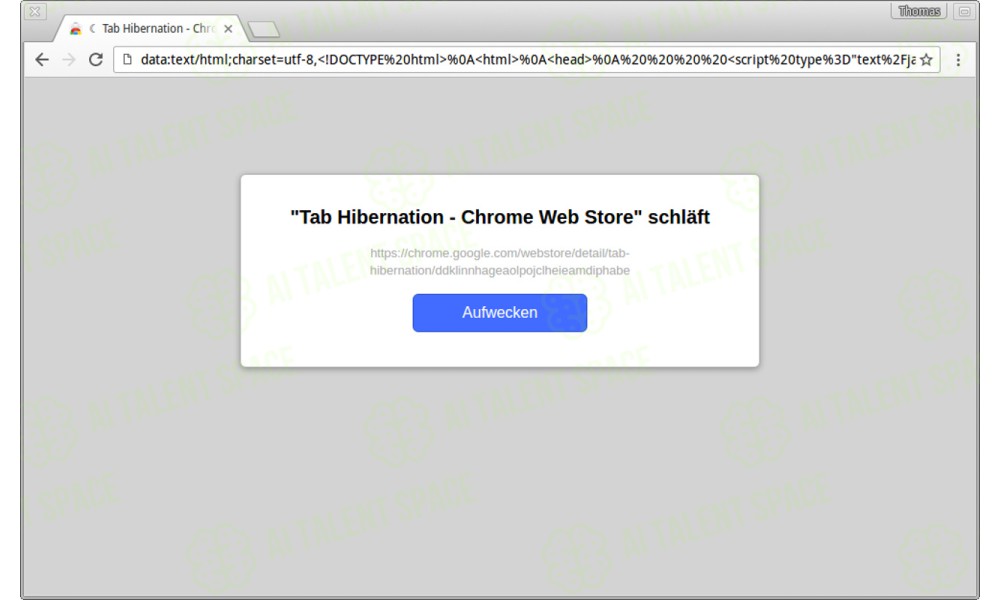Open the Thomas profile button

click(918, 11)
